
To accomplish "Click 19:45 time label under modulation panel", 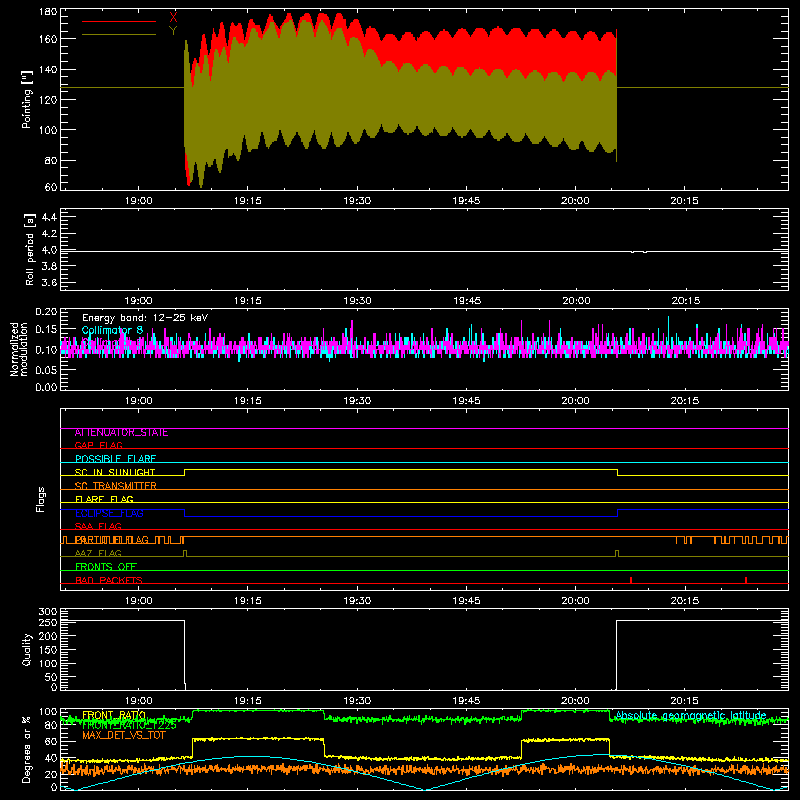I will 466,401.
